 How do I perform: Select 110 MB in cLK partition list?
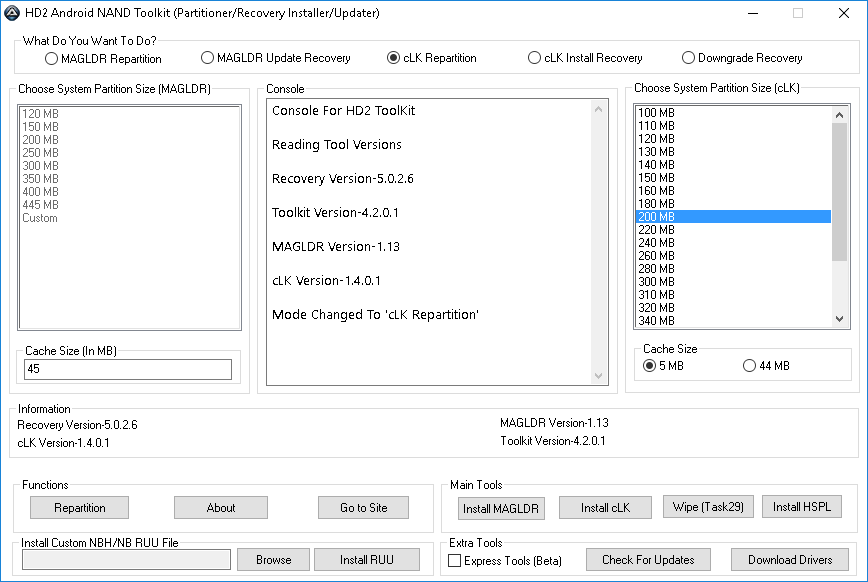[733, 126]
